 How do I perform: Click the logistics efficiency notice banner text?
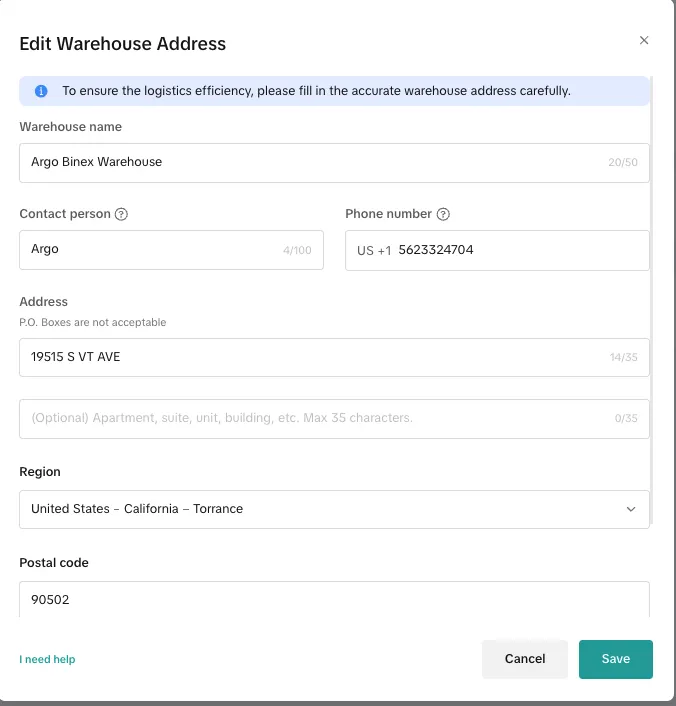coord(316,91)
